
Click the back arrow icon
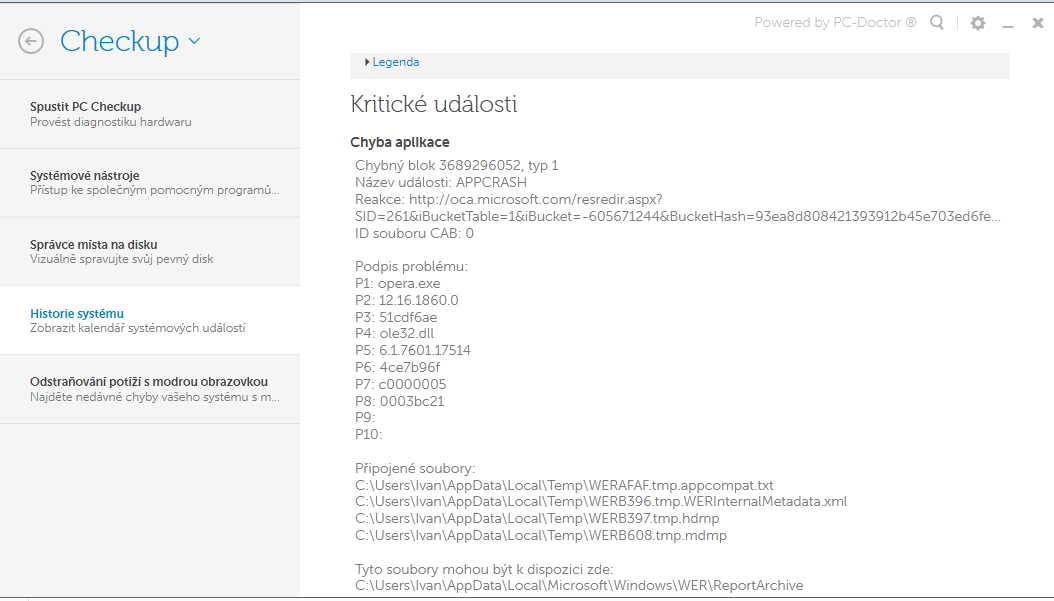[31, 41]
